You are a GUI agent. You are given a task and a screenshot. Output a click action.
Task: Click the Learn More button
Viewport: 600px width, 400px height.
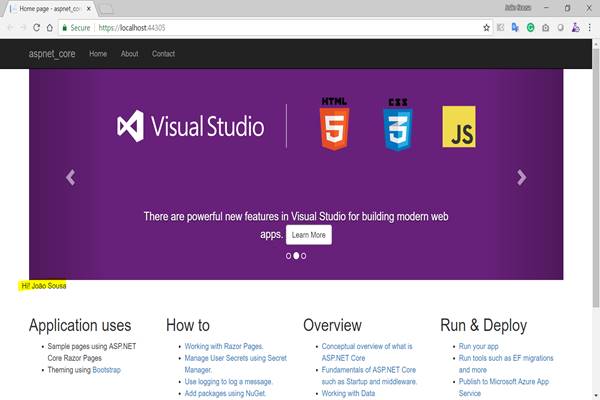(308, 235)
